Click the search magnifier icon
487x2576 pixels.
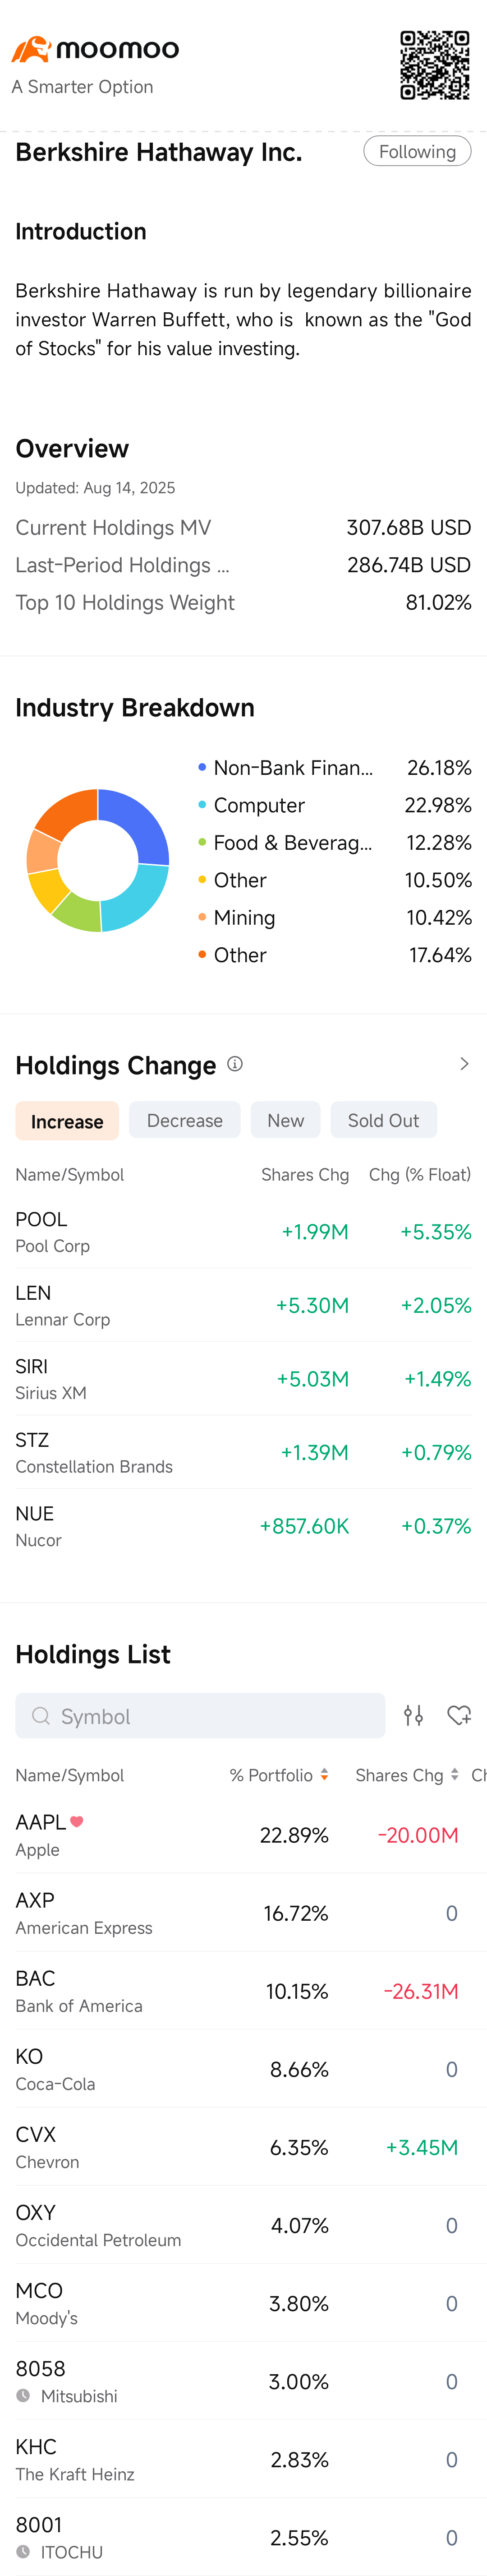41,1716
